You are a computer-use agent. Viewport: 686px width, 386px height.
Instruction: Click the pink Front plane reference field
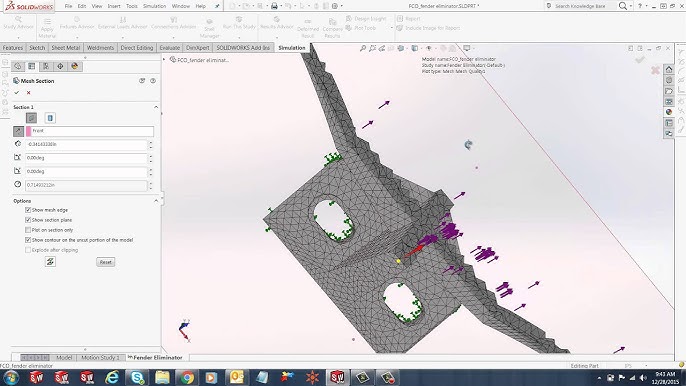click(90, 131)
